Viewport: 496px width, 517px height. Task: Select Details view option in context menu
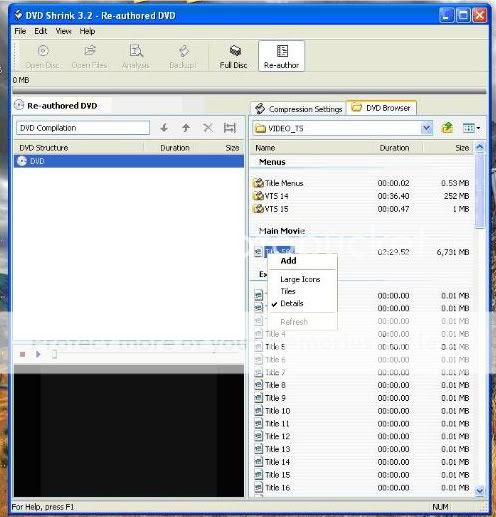[292, 303]
